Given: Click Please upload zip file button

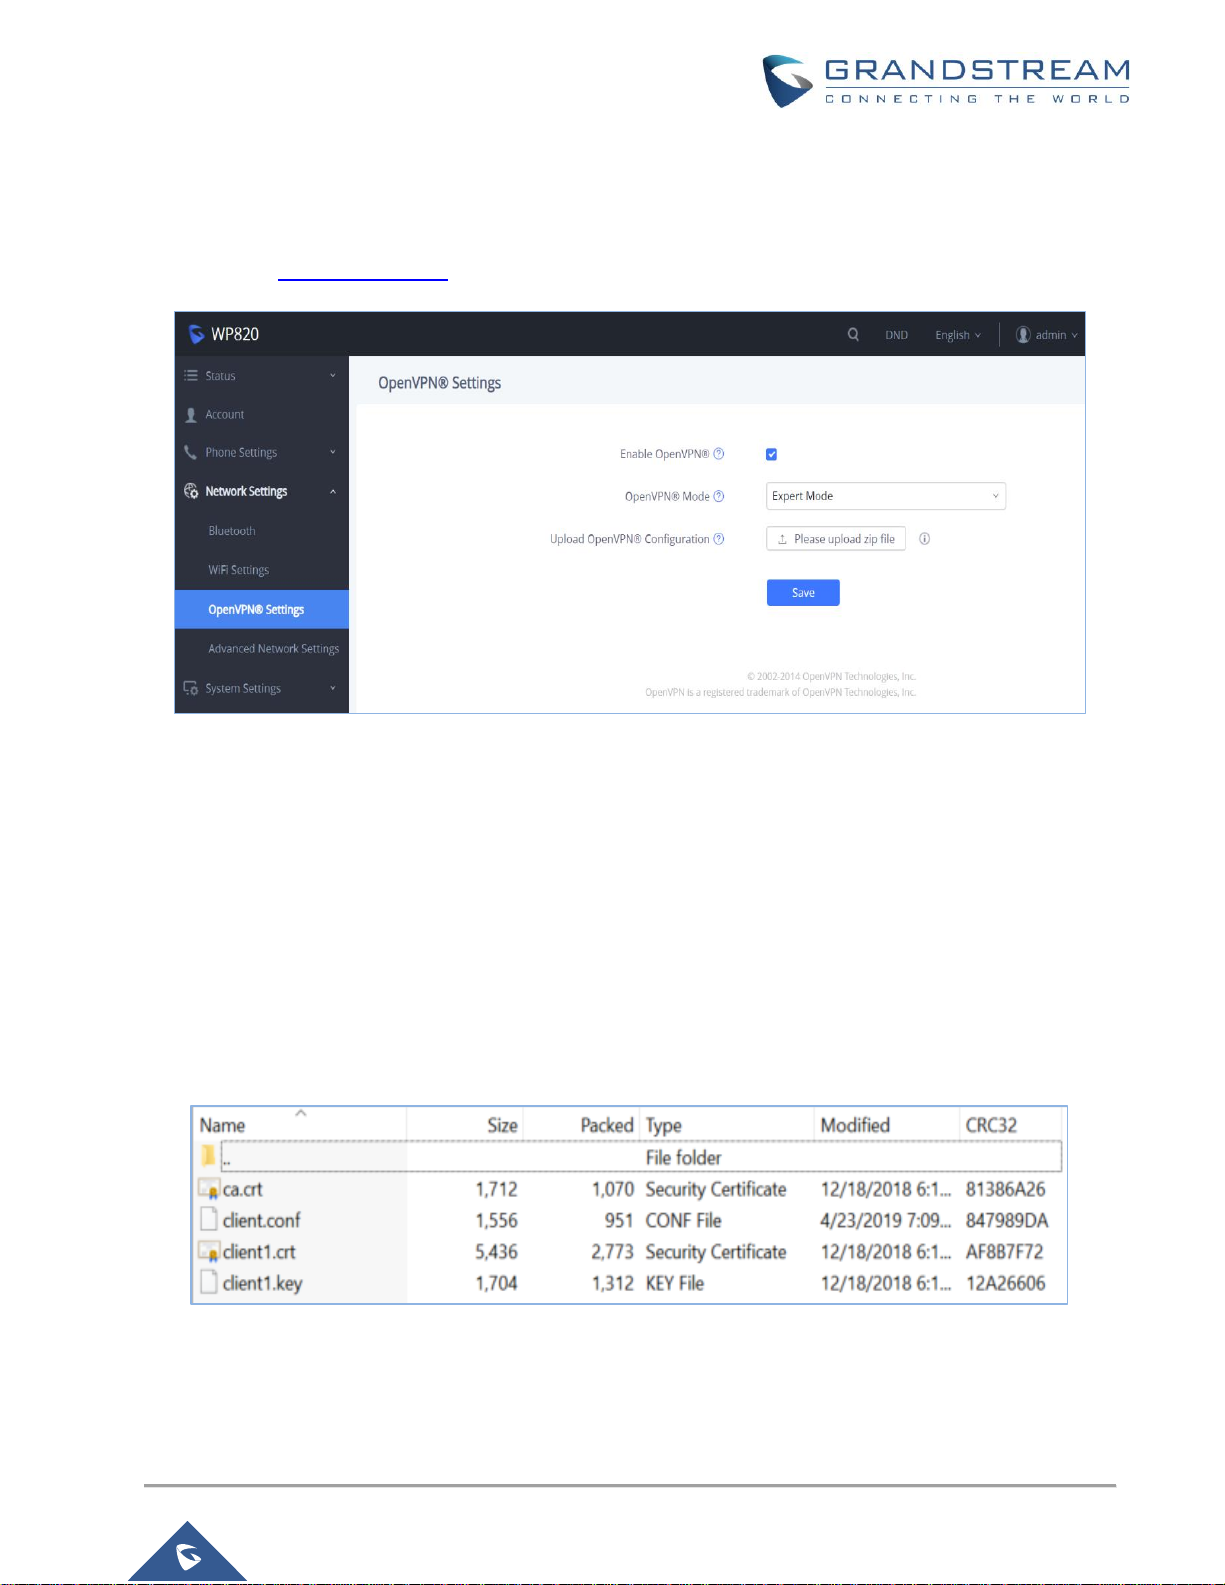Looking at the screenshot, I should 836,539.
